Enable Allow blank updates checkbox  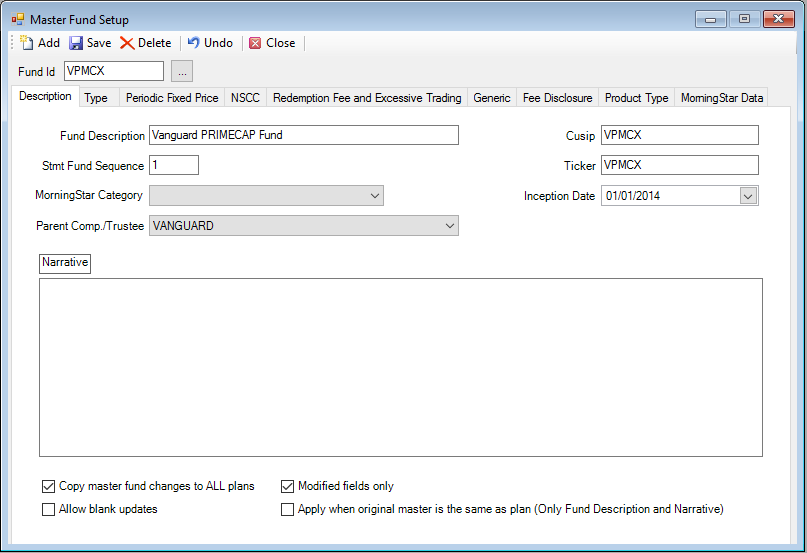[x=48, y=509]
